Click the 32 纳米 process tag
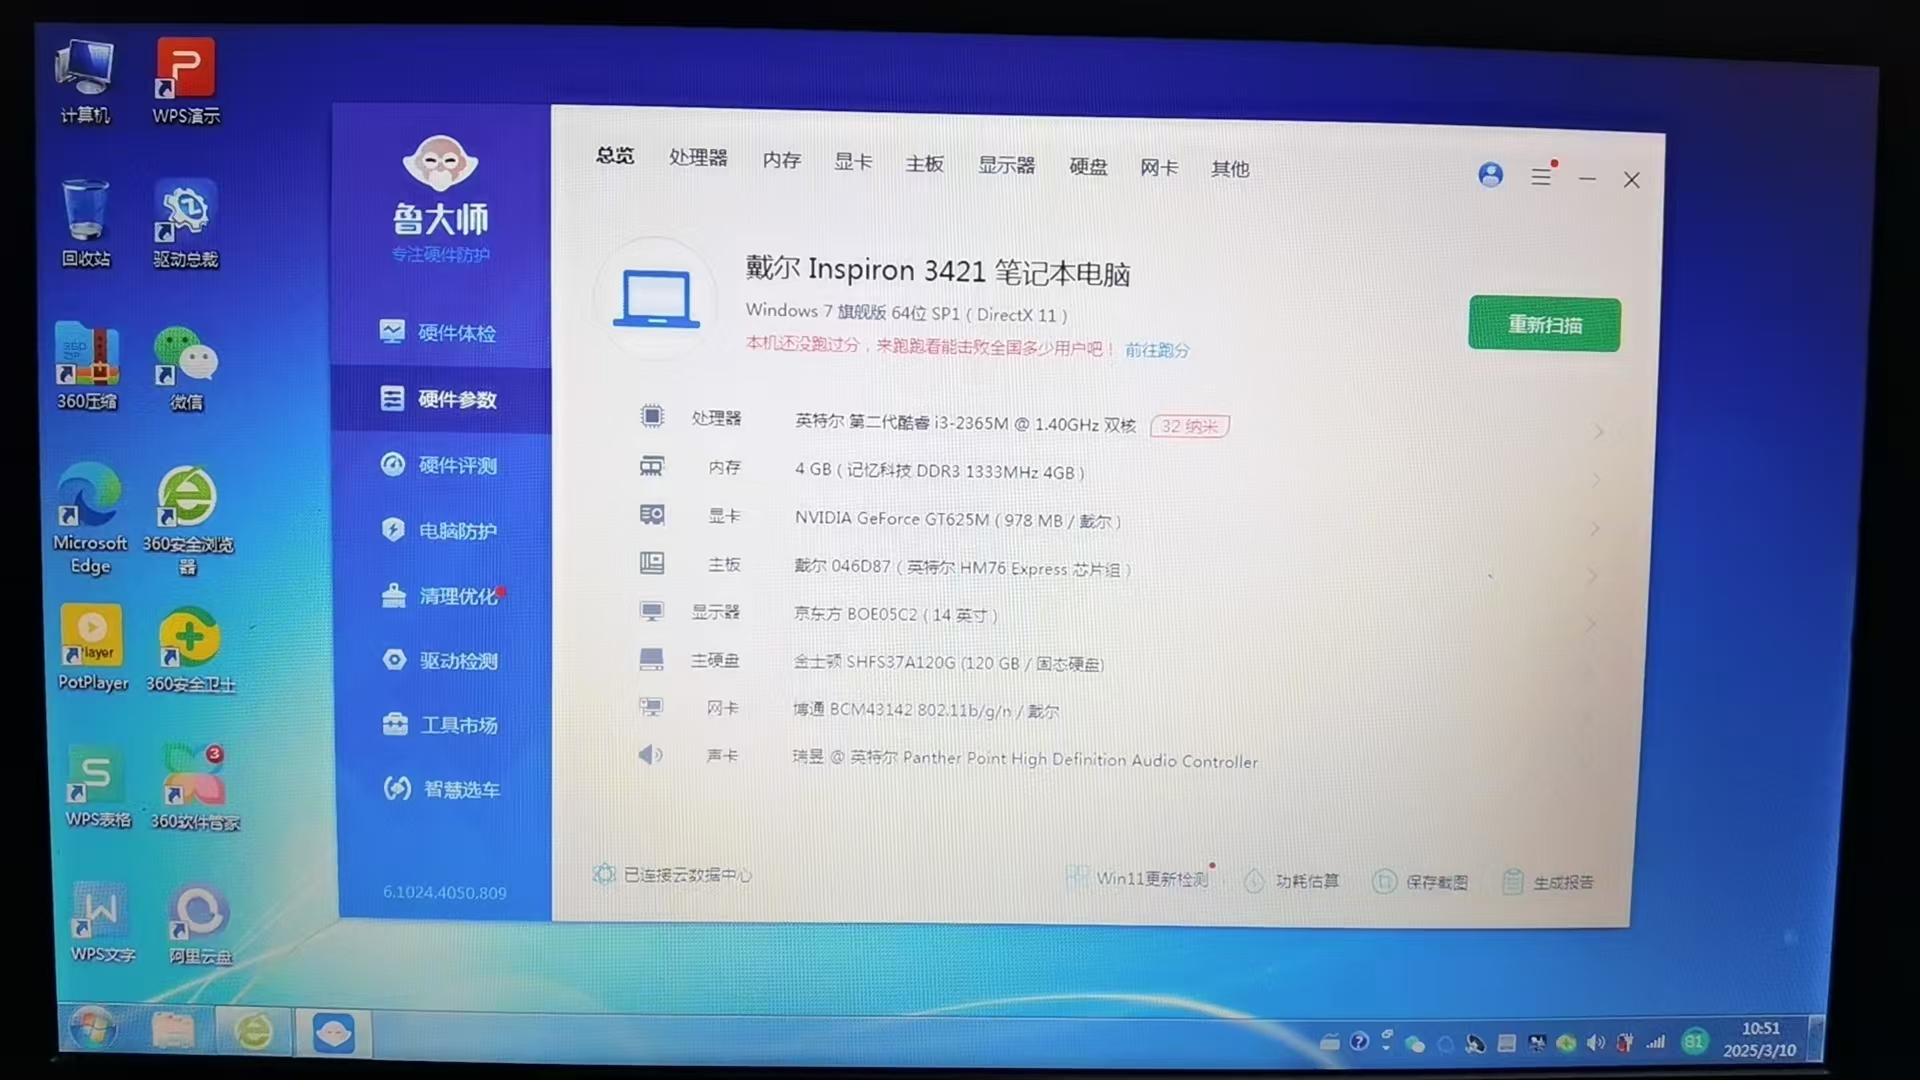The height and width of the screenshot is (1080, 1920). [1189, 426]
